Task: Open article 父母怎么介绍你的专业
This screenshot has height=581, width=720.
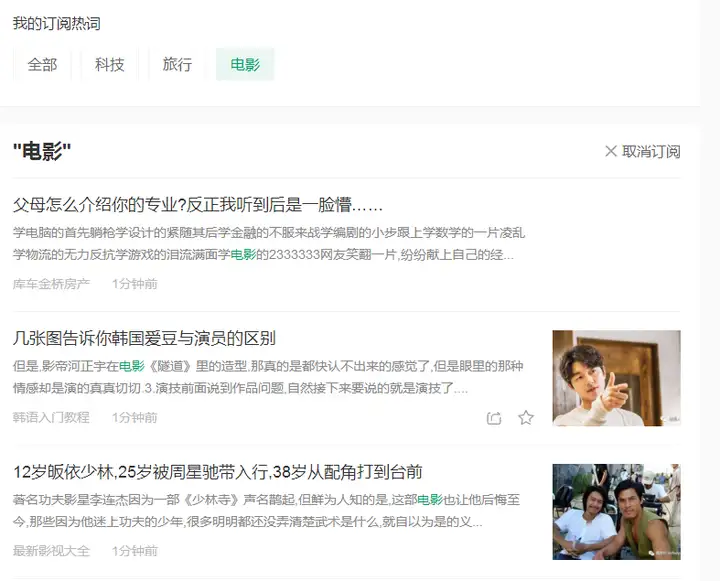Action: 197,205
